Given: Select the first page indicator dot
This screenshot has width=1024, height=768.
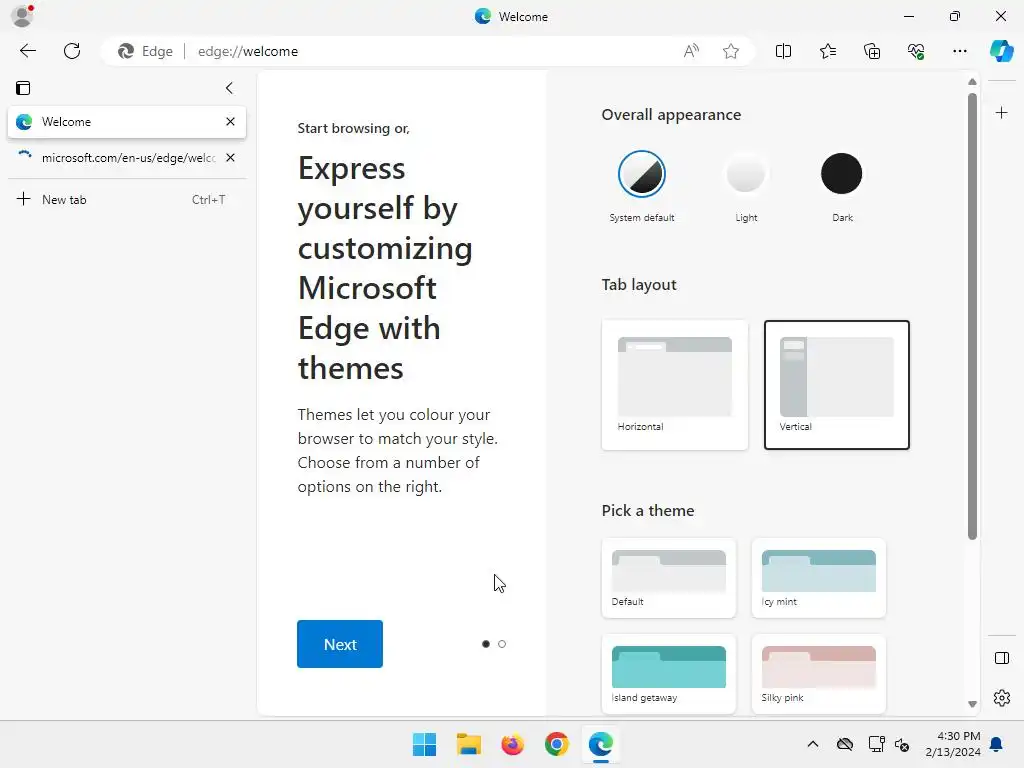Looking at the screenshot, I should point(485,644).
